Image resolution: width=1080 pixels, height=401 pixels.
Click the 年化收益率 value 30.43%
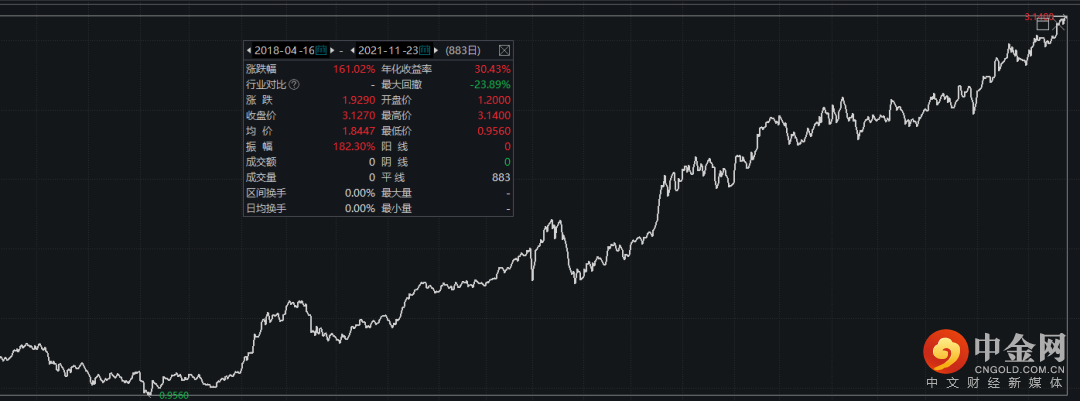(492, 69)
